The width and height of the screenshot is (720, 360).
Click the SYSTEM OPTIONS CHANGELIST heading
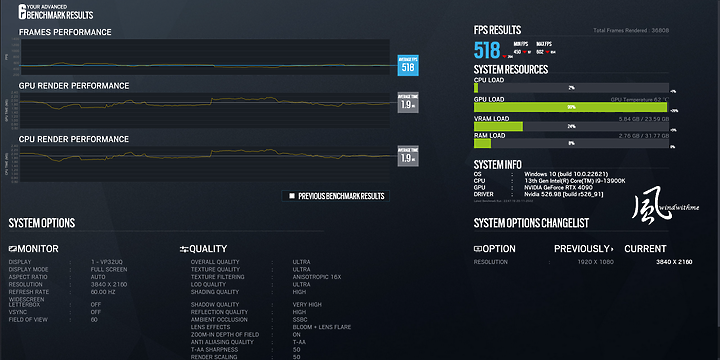click(x=531, y=223)
